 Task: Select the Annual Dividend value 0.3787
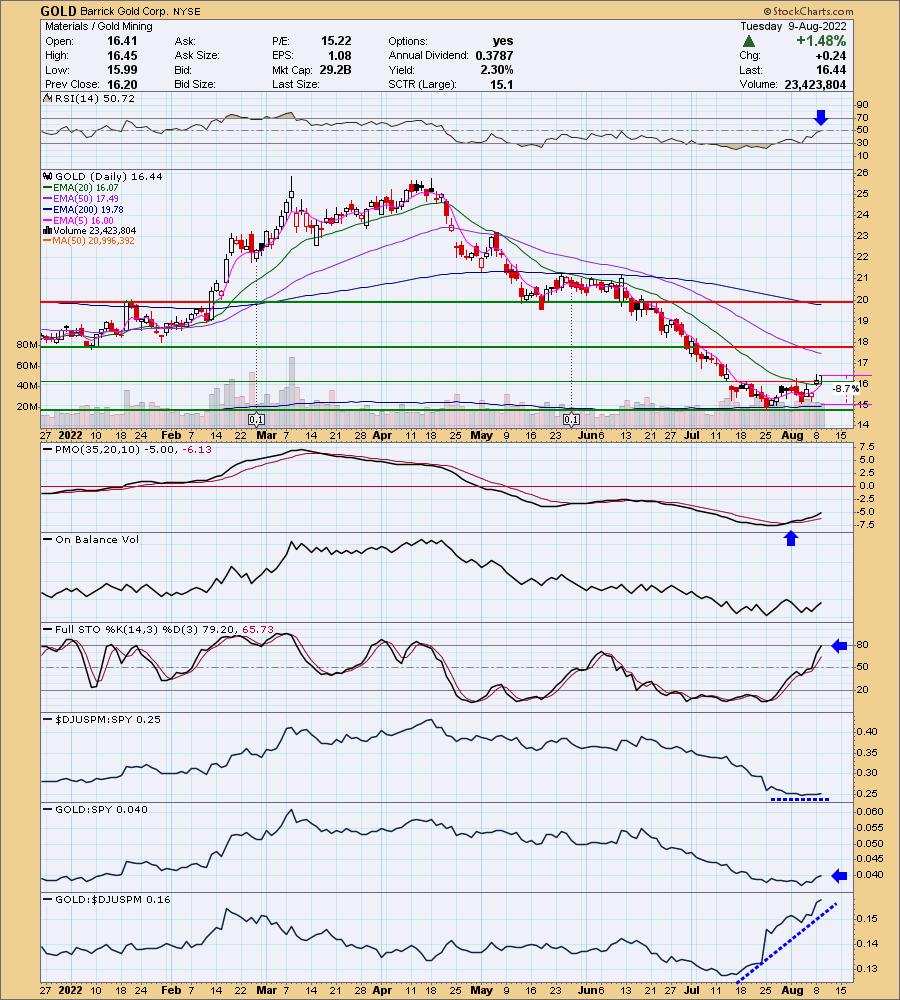pos(494,55)
